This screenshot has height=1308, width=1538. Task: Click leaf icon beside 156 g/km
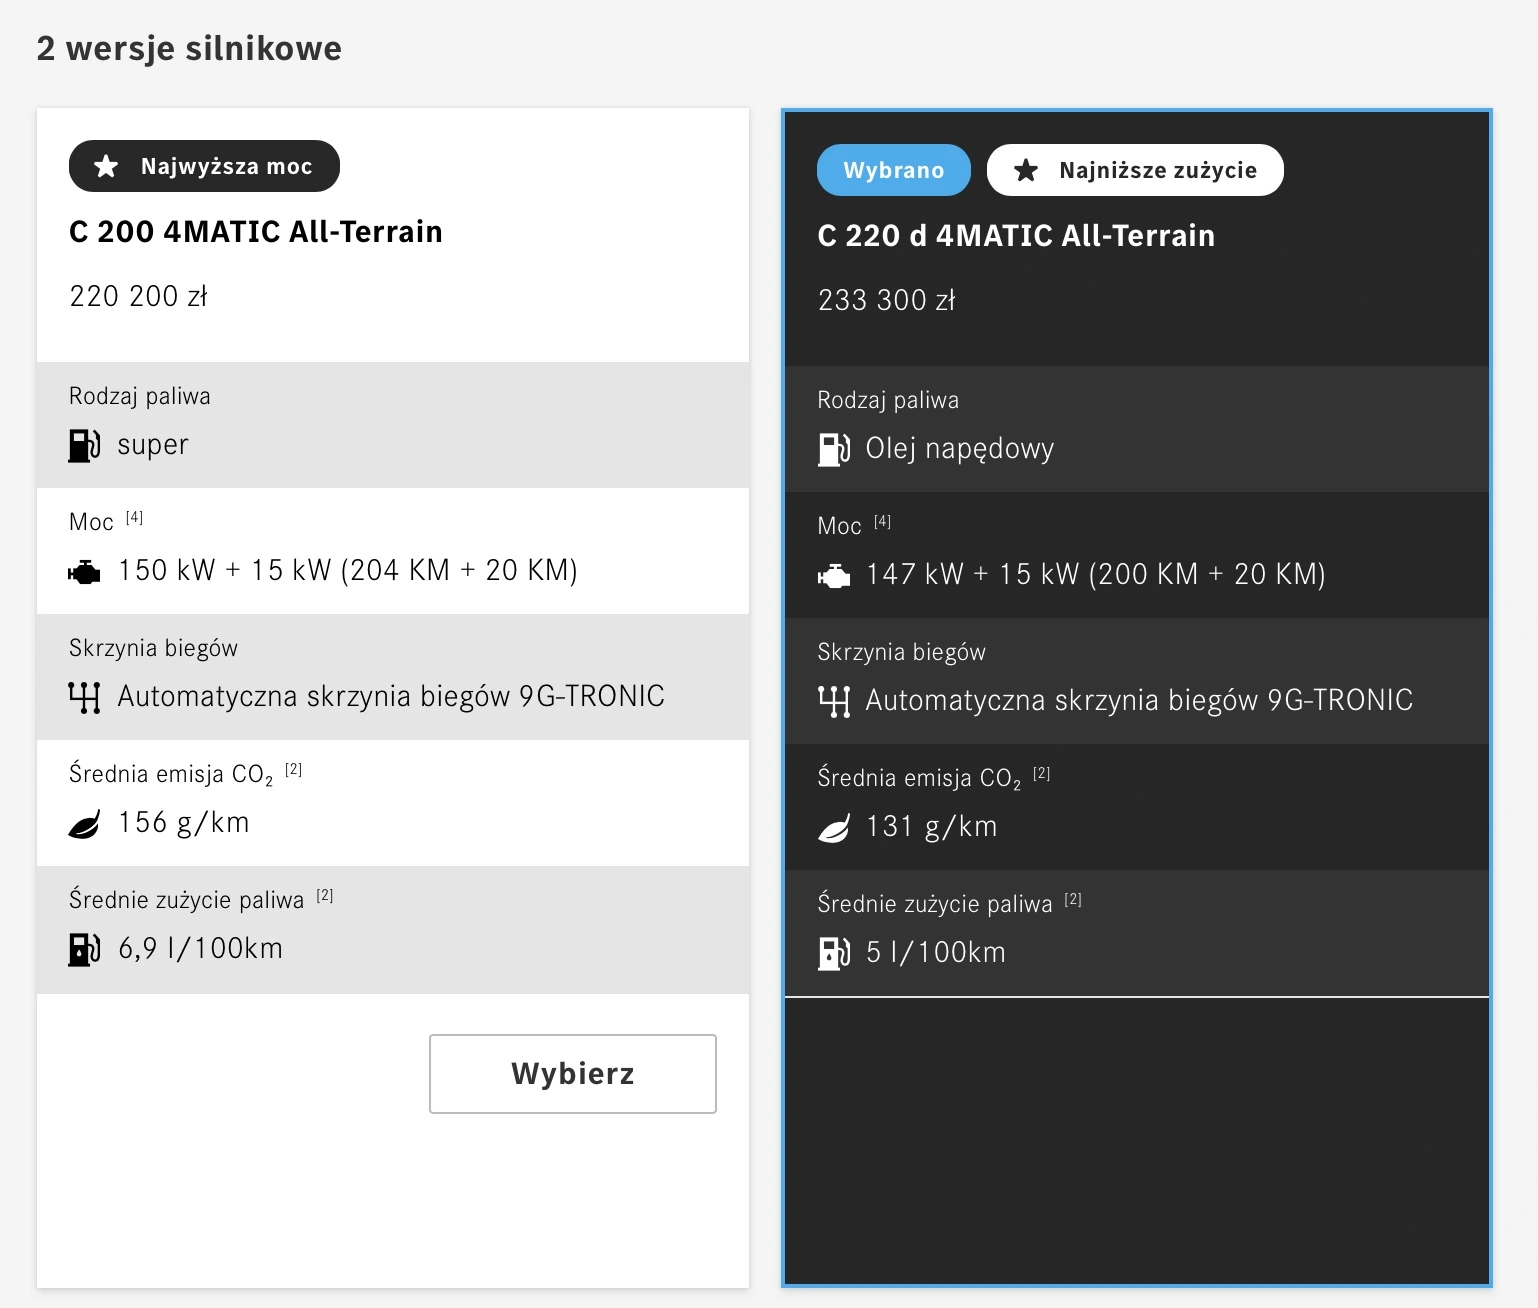84,825
